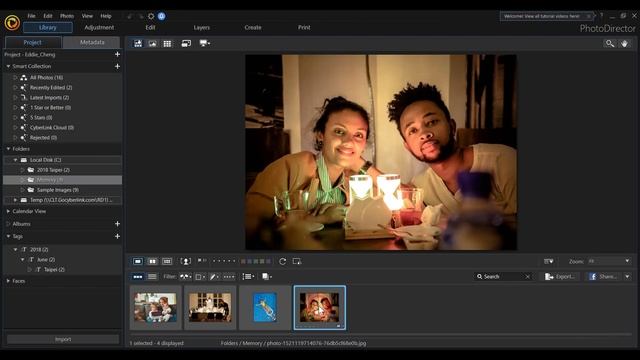Select the Project tab

pyautogui.click(x=33, y=42)
